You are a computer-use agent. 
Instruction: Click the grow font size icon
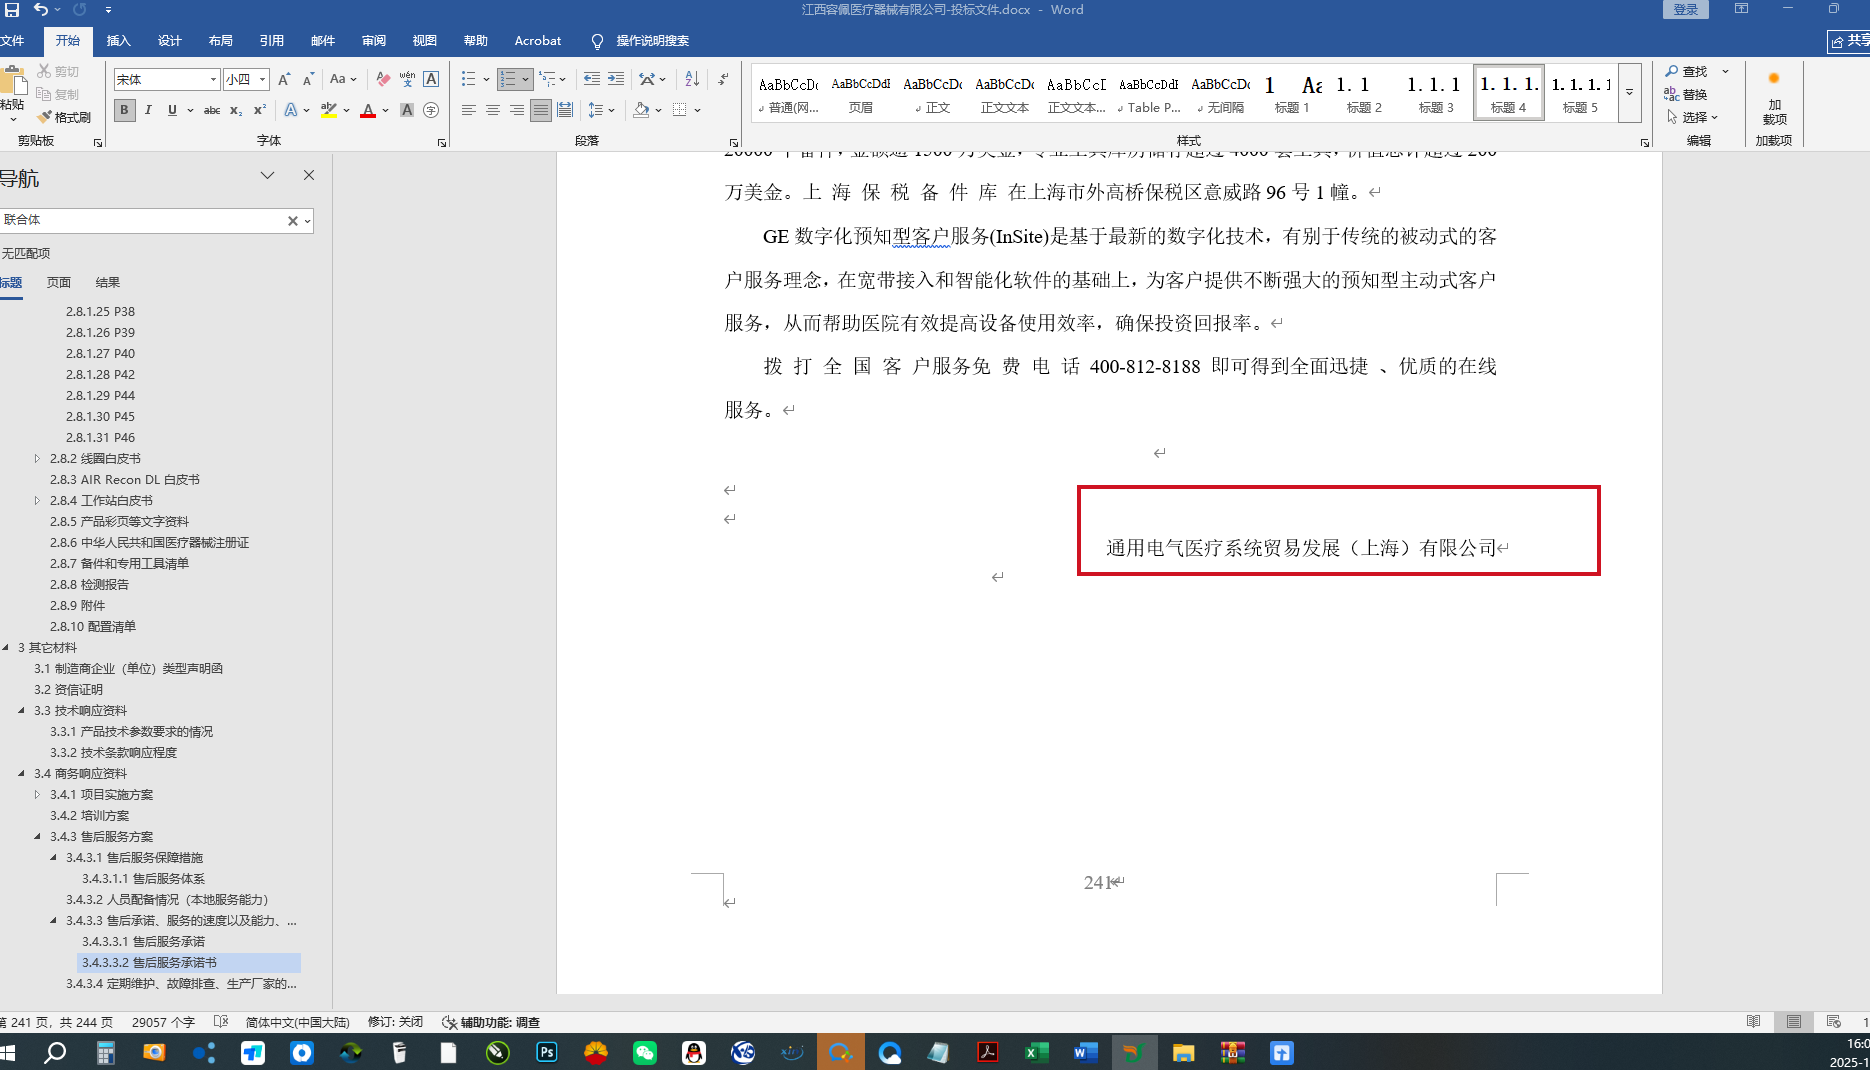click(x=284, y=79)
